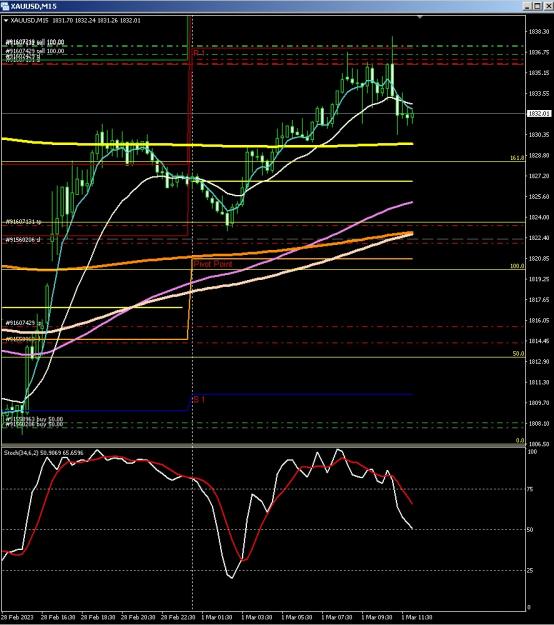The height and width of the screenshot is (625, 554).
Task: Click the Pivot Point label
Action: click(x=212, y=264)
